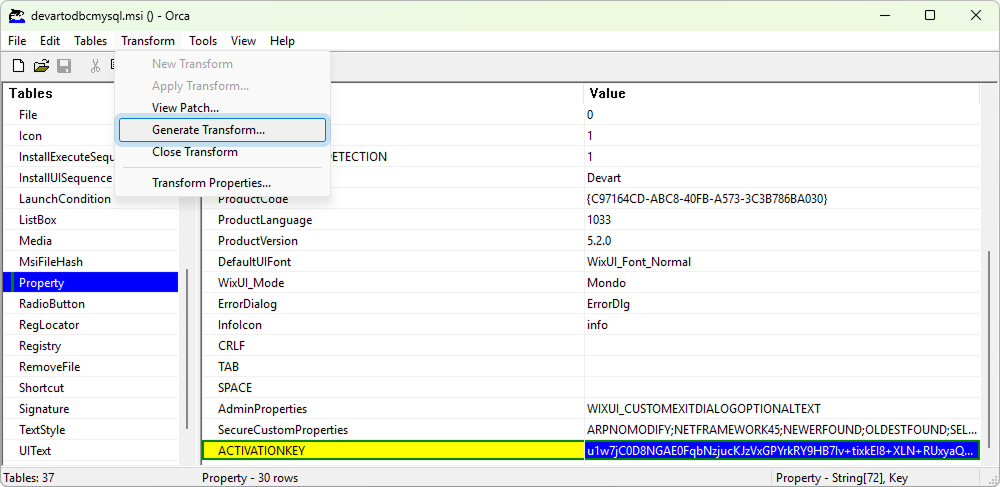Select the Shortcut table

[91, 388]
